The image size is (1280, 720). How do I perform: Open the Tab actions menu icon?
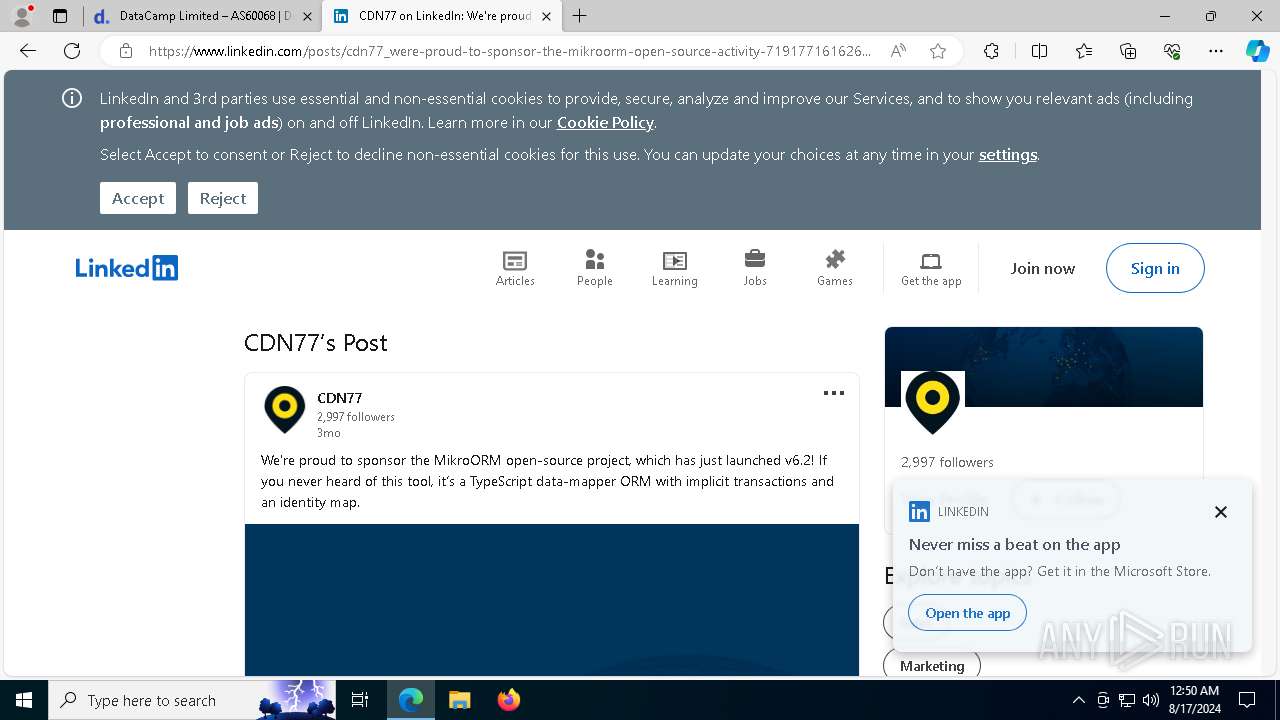coord(60,16)
